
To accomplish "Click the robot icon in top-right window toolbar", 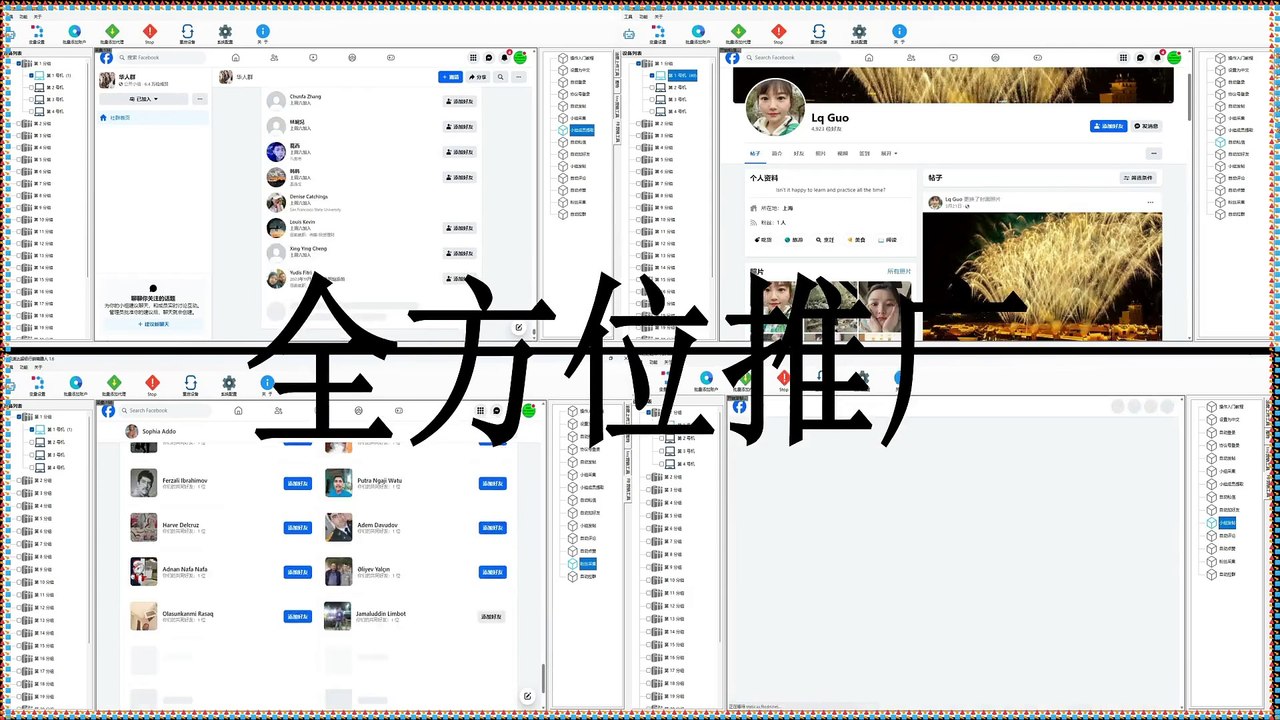I will (x=628, y=33).
